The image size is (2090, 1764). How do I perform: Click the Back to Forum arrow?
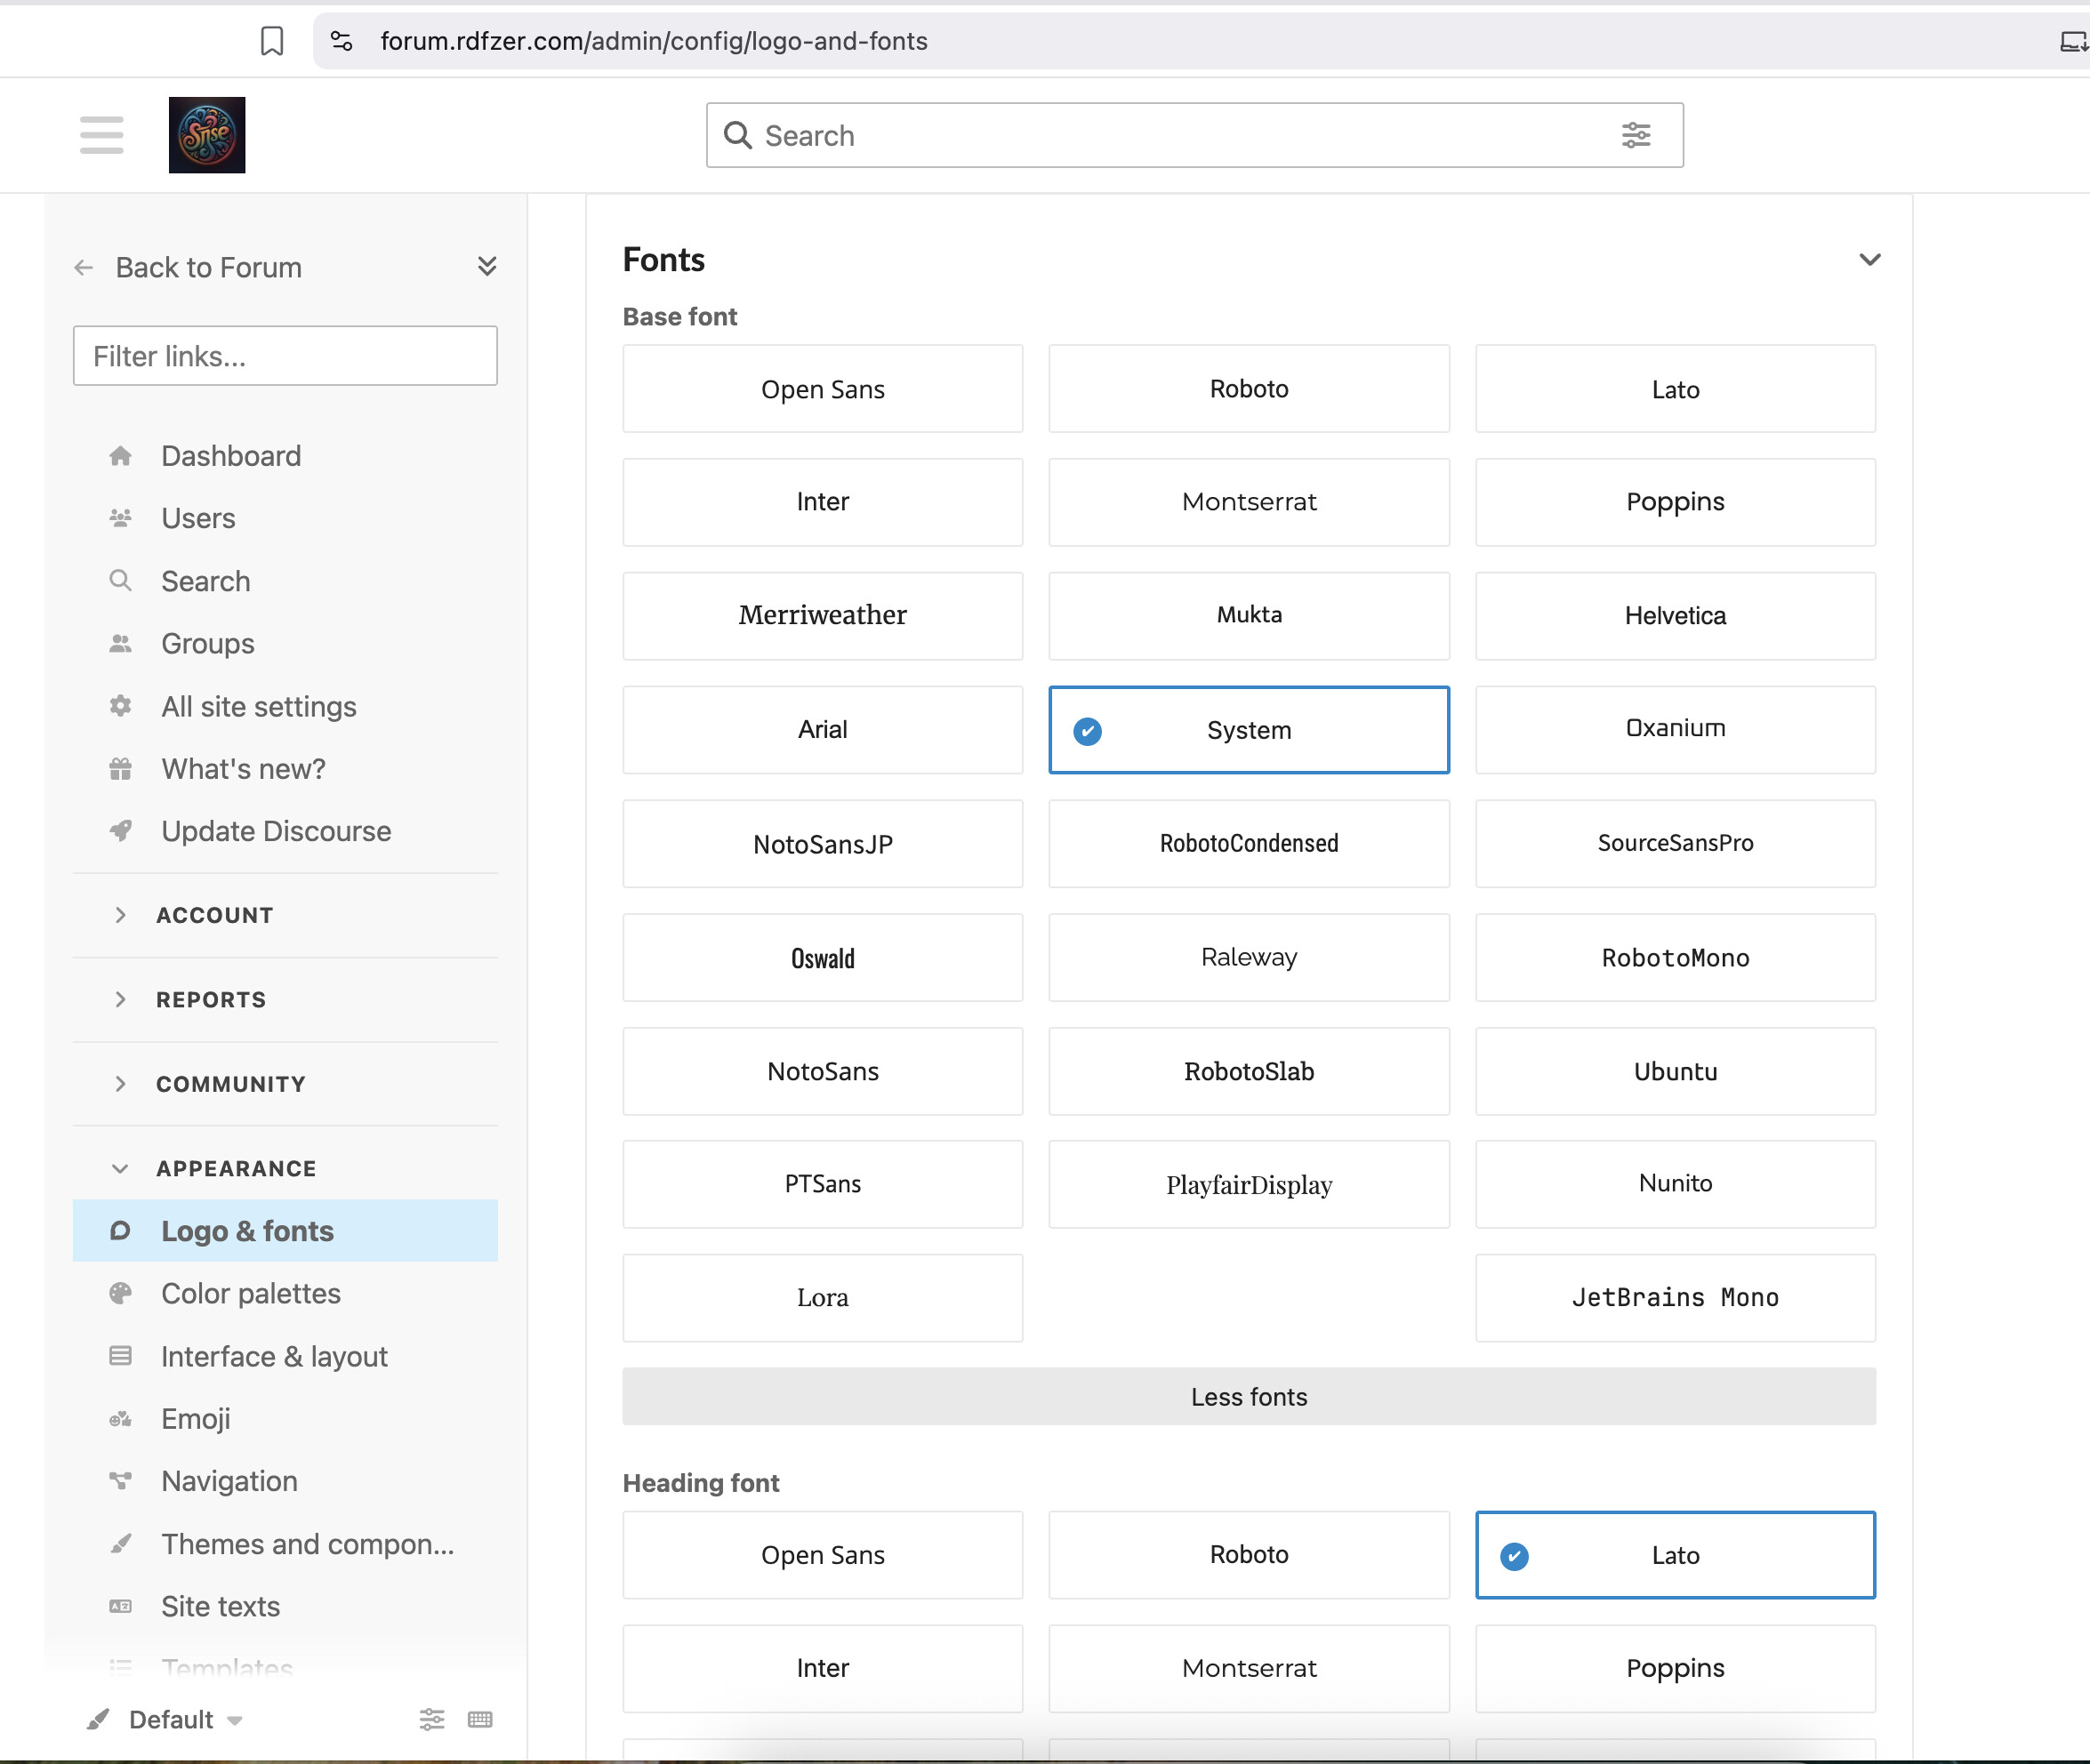click(x=84, y=268)
